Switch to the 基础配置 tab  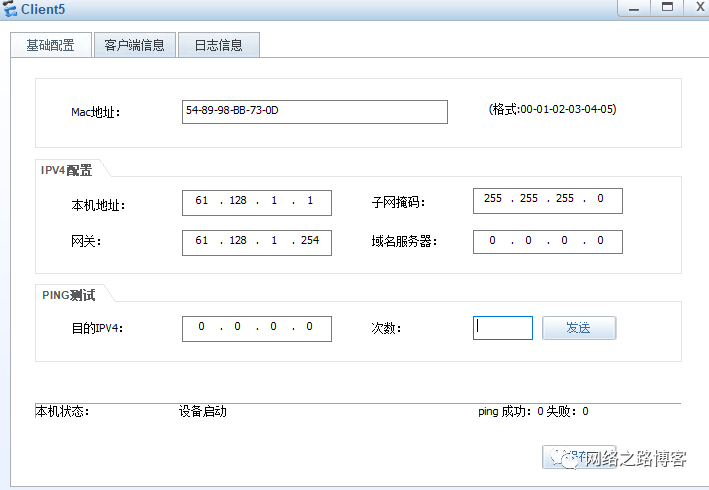tap(51, 45)
